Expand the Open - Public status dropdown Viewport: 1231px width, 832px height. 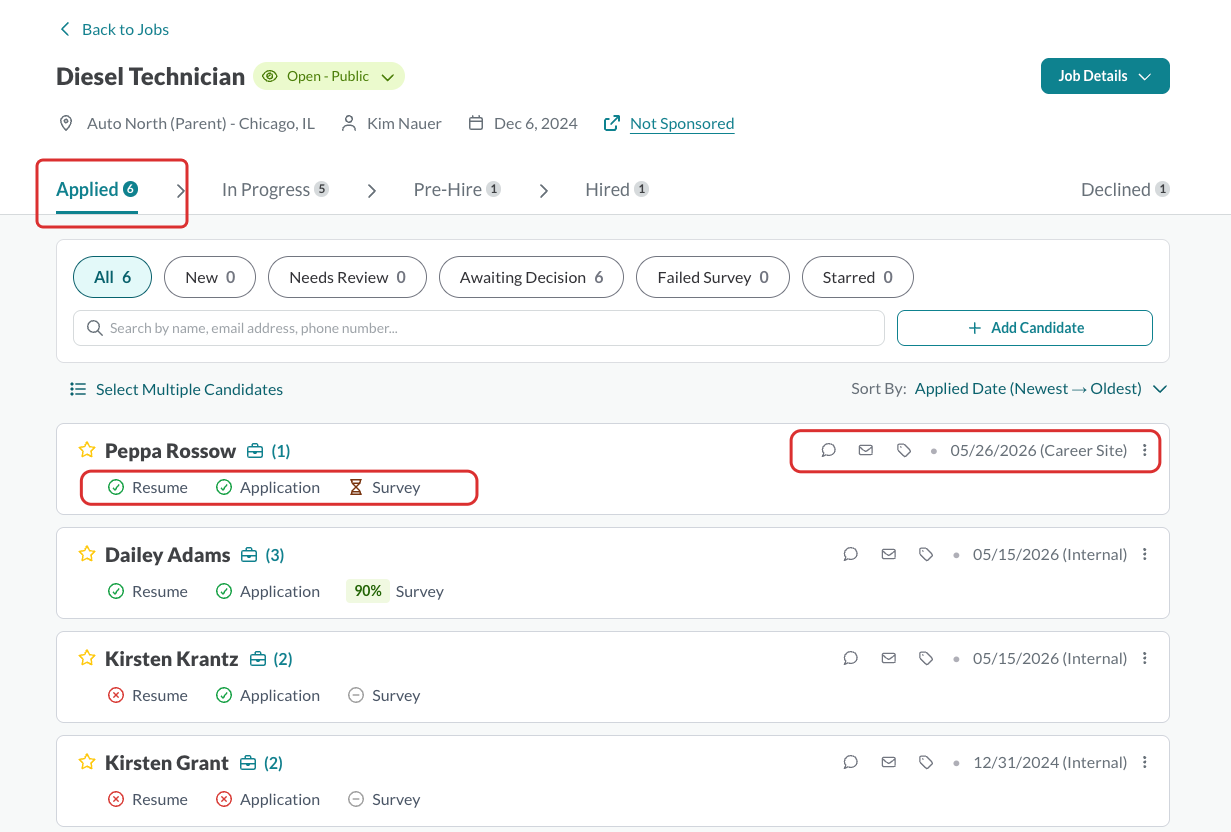point(328,76)
